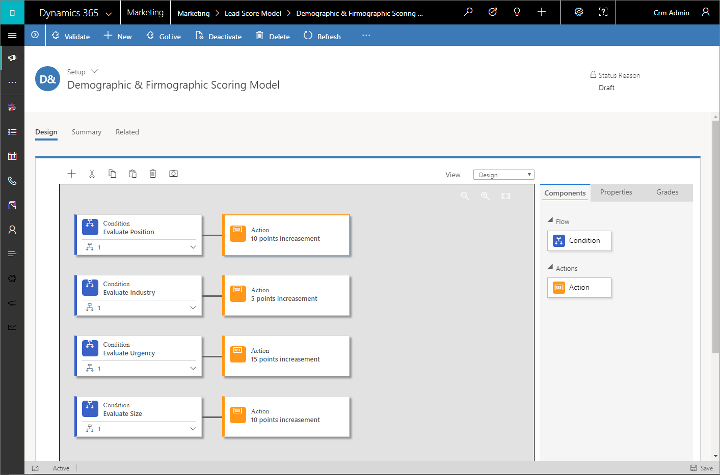720x475 pixels.
Task: Click the fit-to-screen canvas icon
Action: (x=505, y=196)
